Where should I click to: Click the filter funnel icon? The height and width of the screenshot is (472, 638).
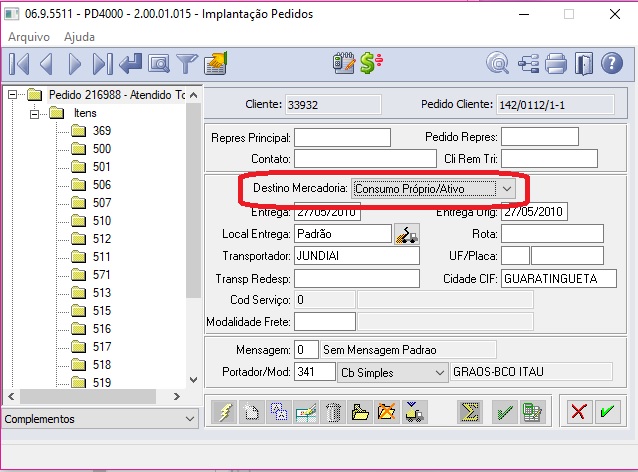coord(187,64)
